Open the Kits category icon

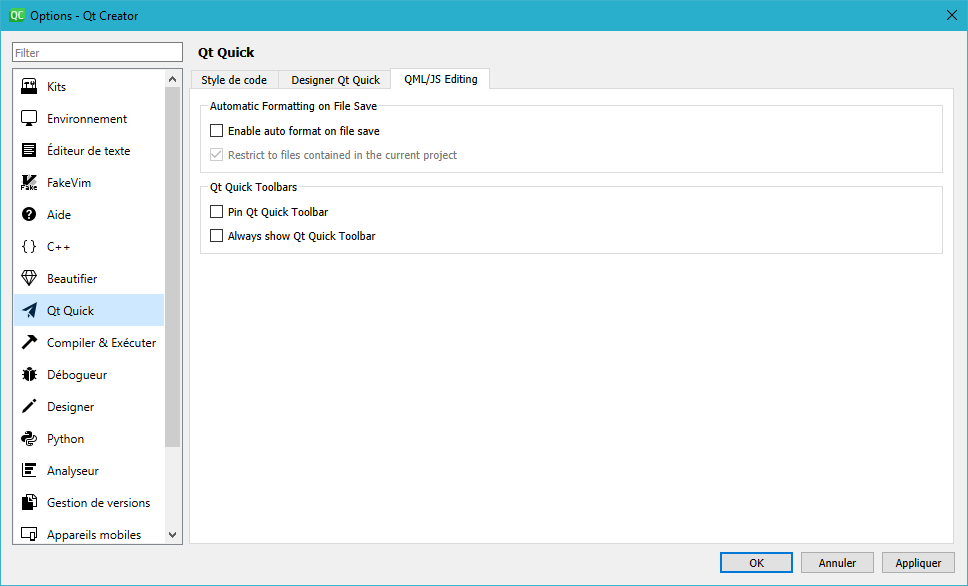point(29,86)
